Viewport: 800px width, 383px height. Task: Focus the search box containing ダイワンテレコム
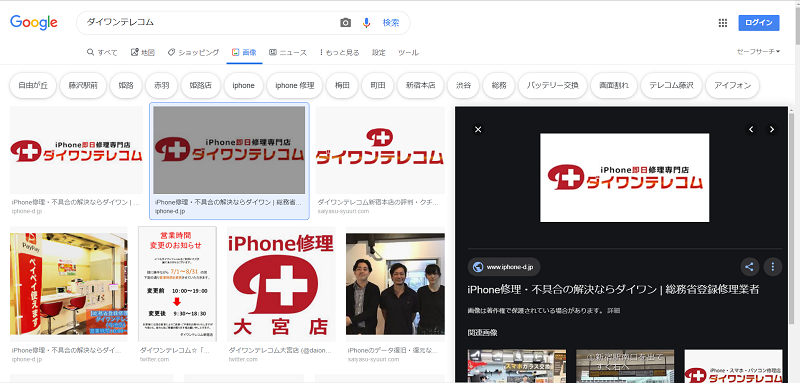coord(209,23)
